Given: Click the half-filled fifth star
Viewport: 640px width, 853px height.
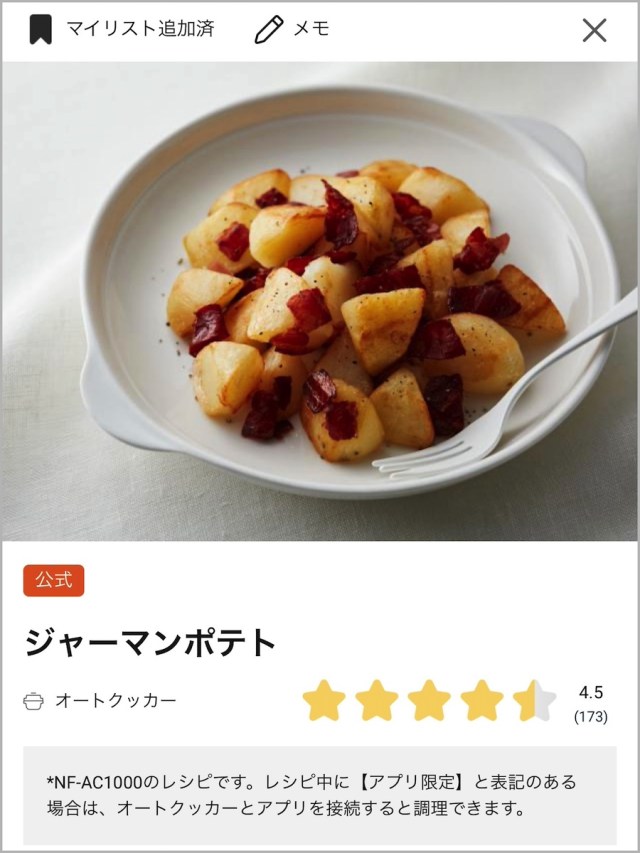Looking at the screenshot, I should click(534, 701).
